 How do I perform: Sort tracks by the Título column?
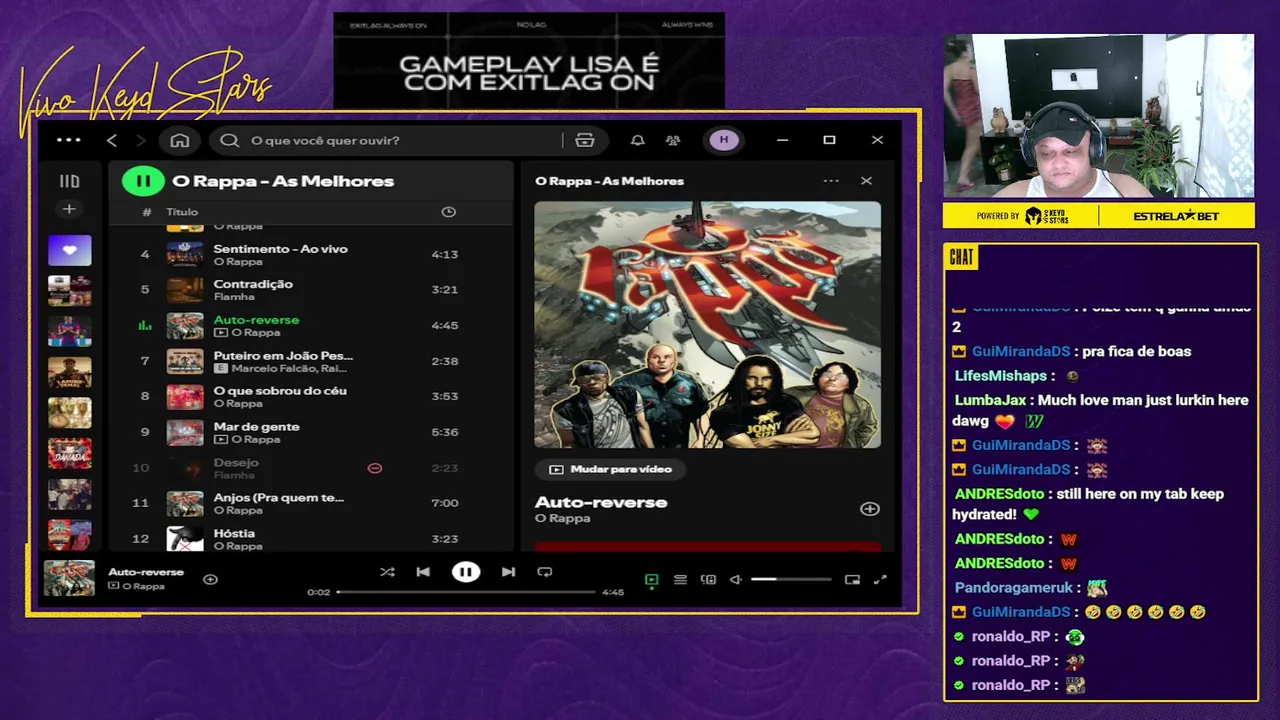click(182, 212)
